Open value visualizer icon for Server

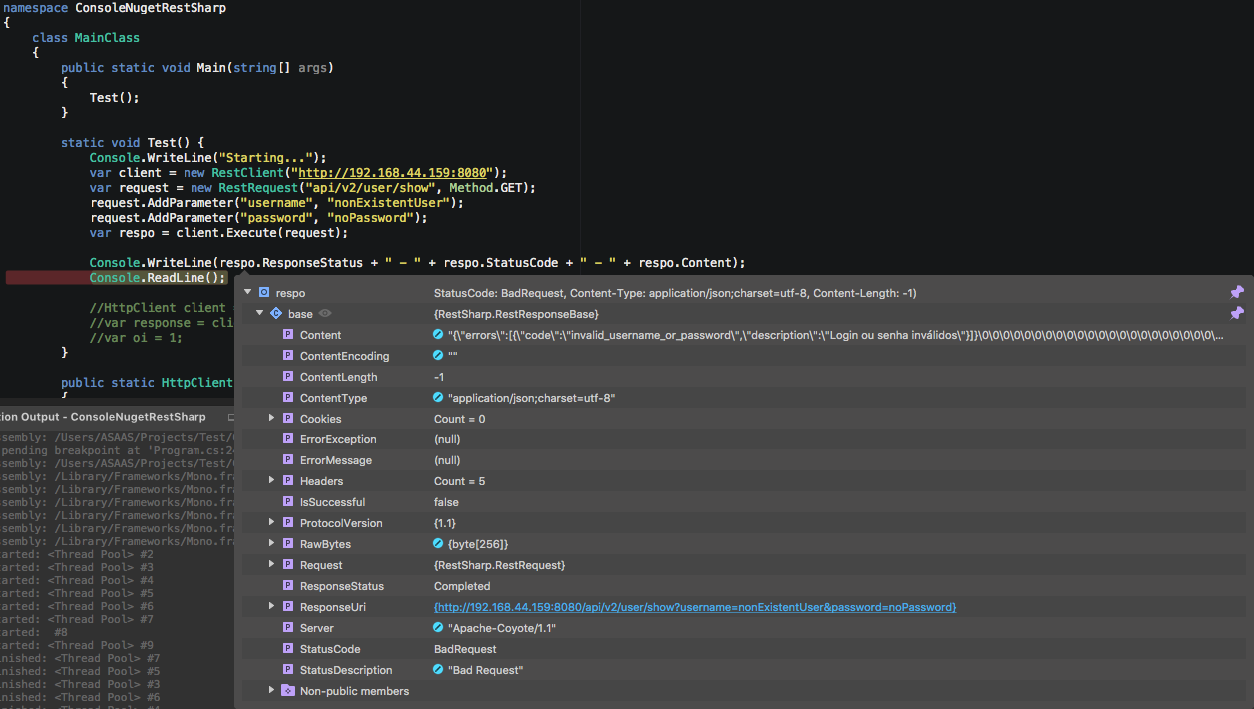438,628
